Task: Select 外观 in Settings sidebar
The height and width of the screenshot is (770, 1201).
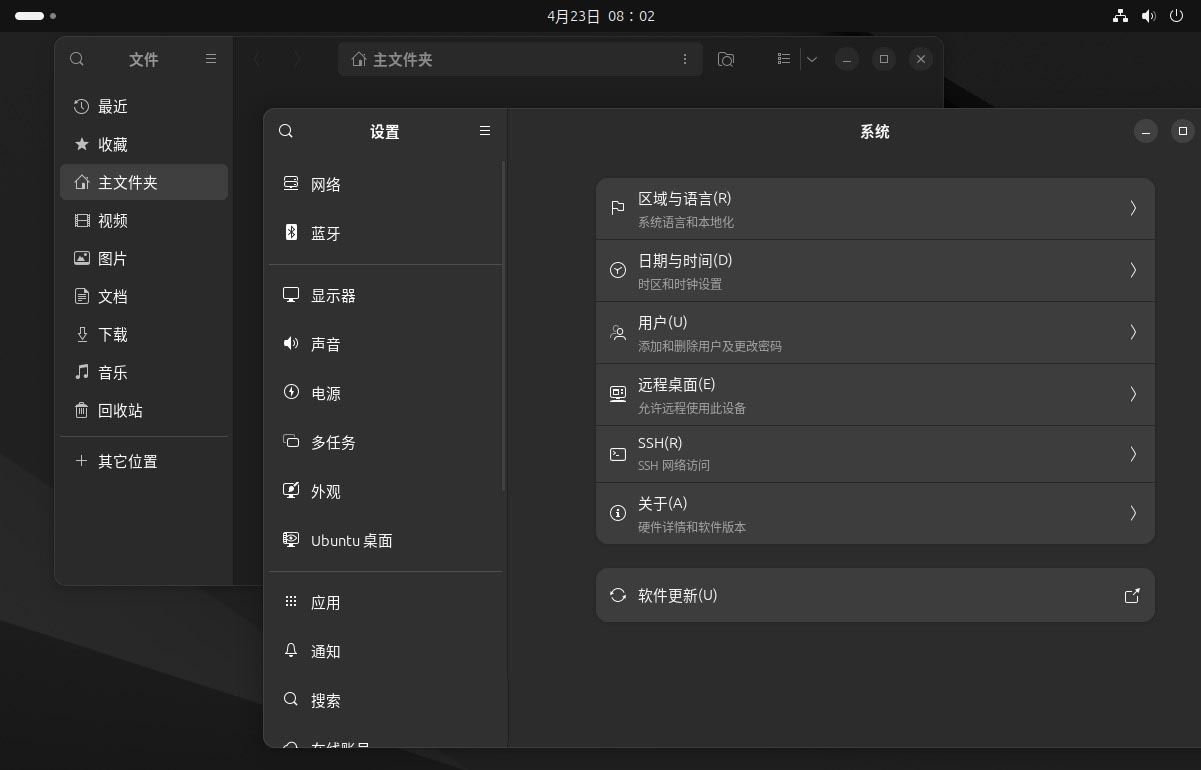Action: click(x=326, y=491)
